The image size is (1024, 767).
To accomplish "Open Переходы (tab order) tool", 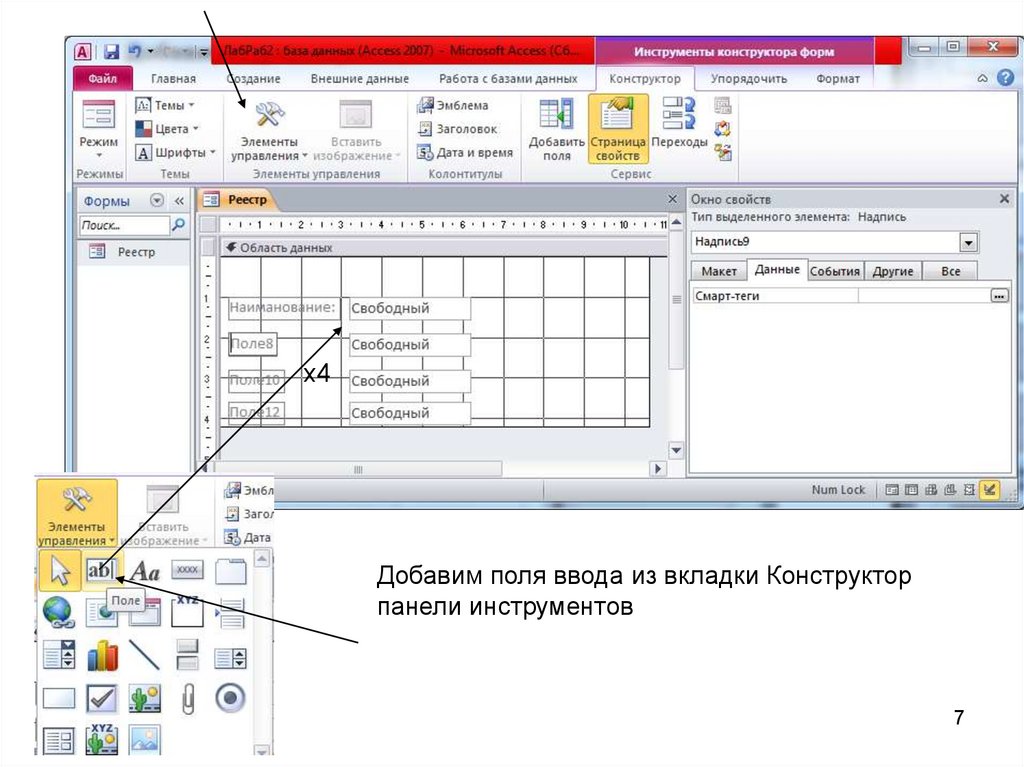I will [679, 124].
